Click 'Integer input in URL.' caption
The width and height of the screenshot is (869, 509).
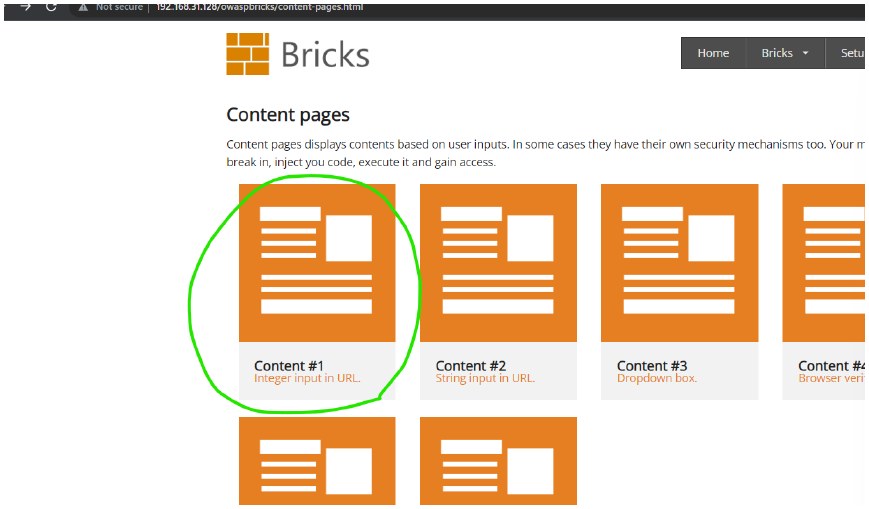[x=307, y=378]
